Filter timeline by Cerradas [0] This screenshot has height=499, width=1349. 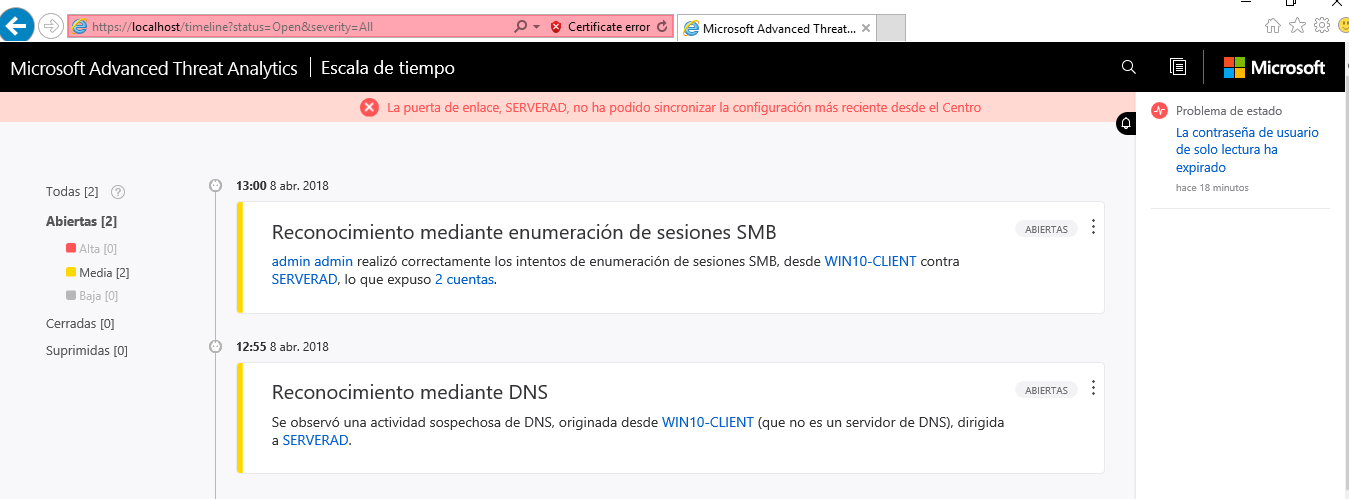click(80, 323)
